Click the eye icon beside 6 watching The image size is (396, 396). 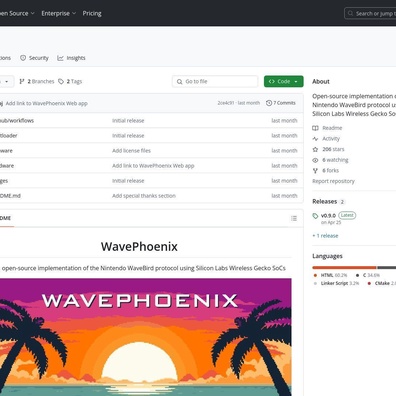[315, 160]
